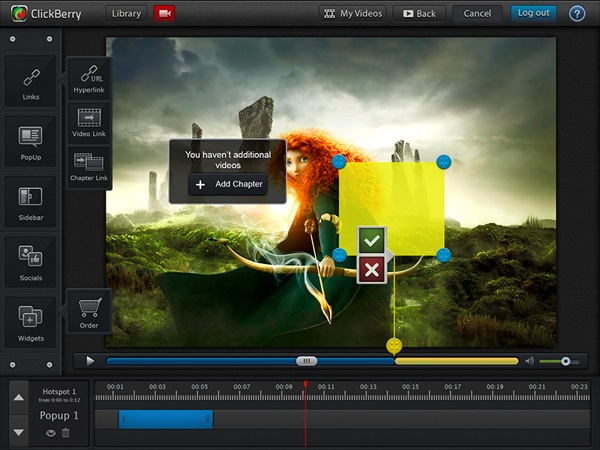Image resolution: width=600 pixels, height=450 pixels.
Task: Click the red camera record button
Action: [x=164, y=13]
